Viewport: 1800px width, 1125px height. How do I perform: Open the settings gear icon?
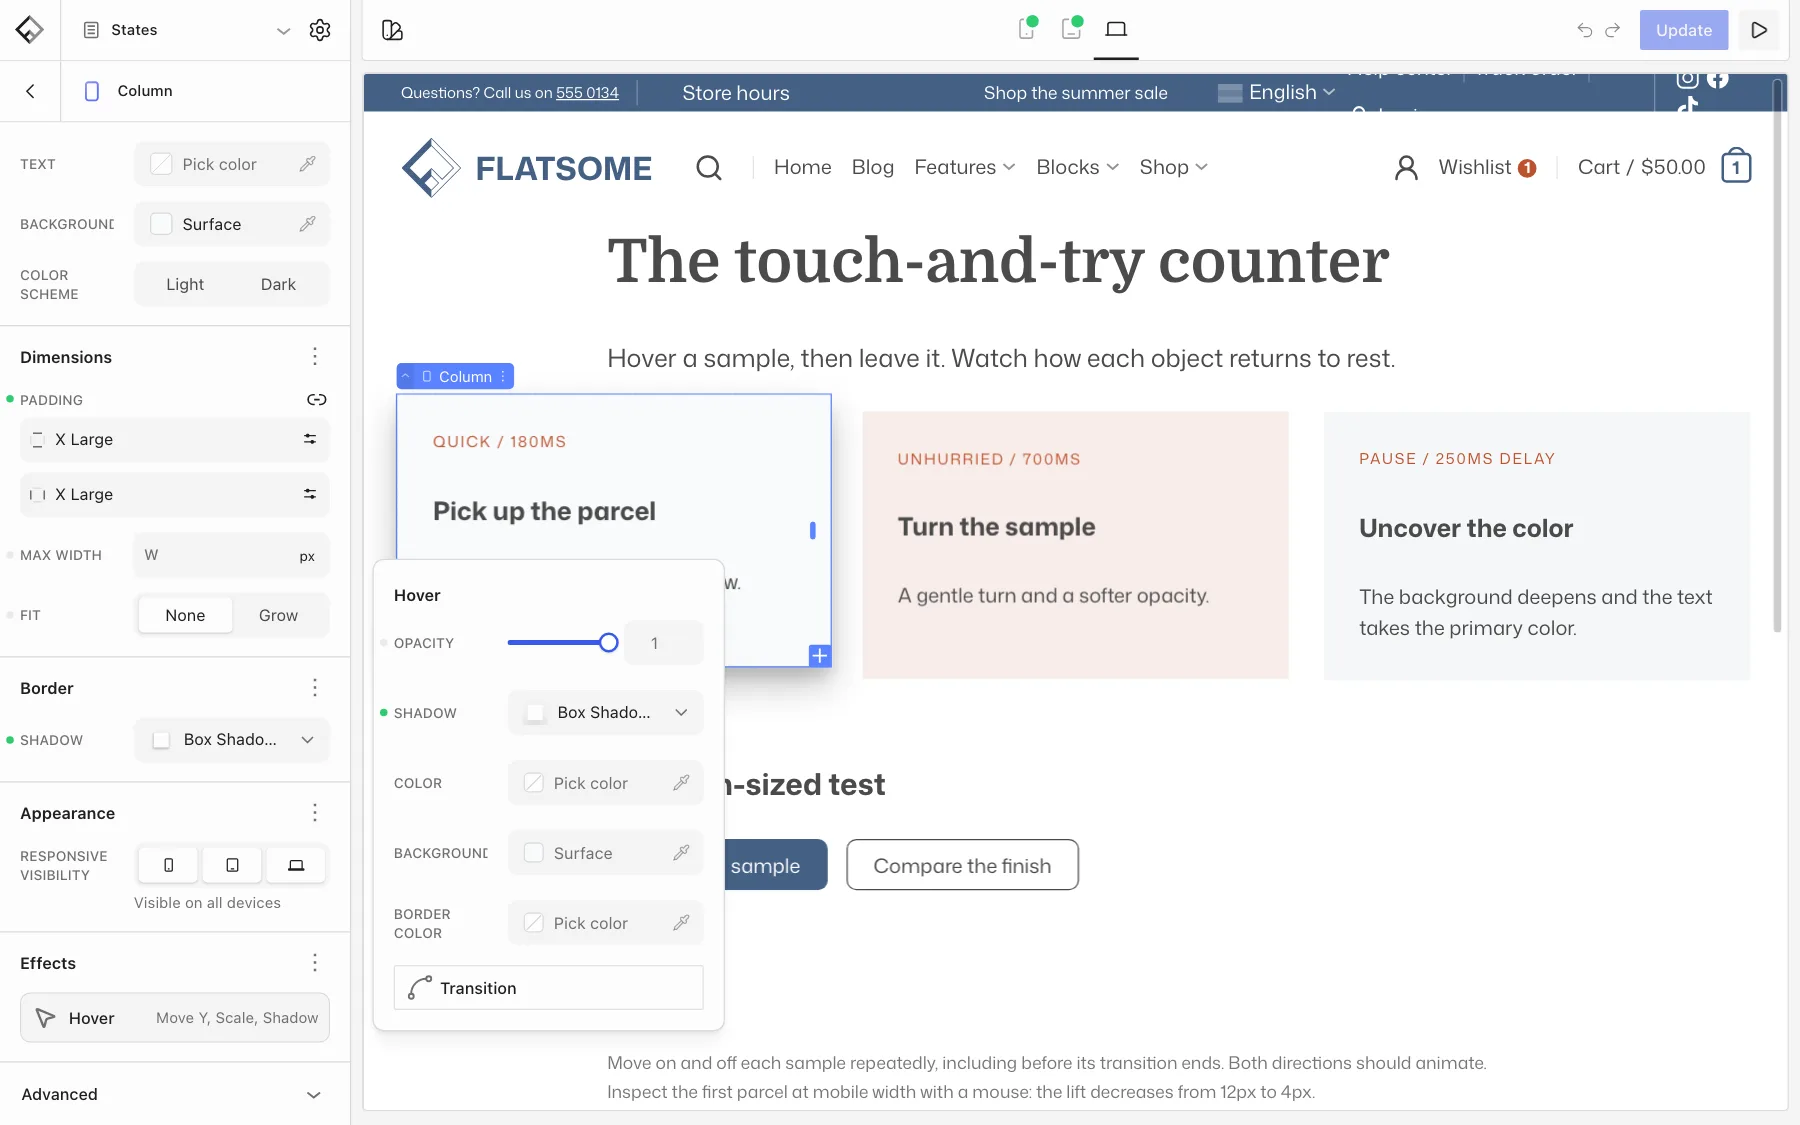(320, 30)
